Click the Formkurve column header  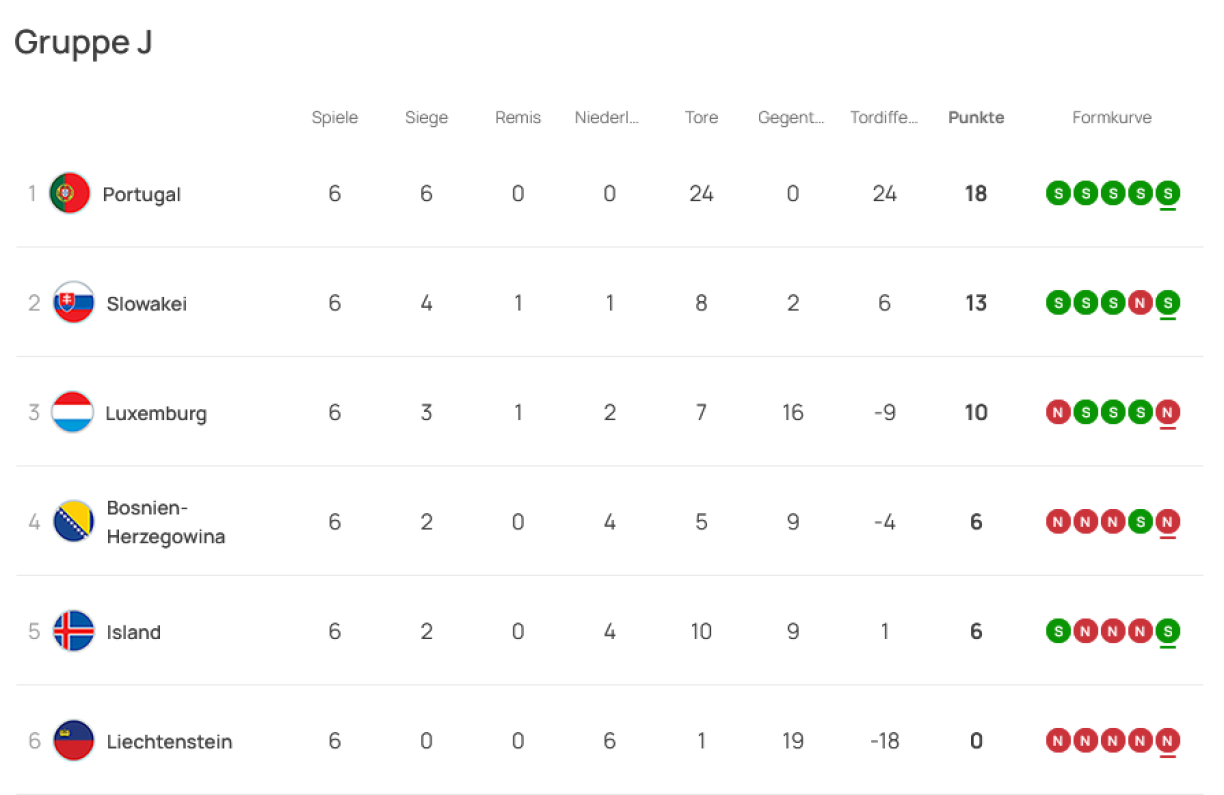(1111, 117)
